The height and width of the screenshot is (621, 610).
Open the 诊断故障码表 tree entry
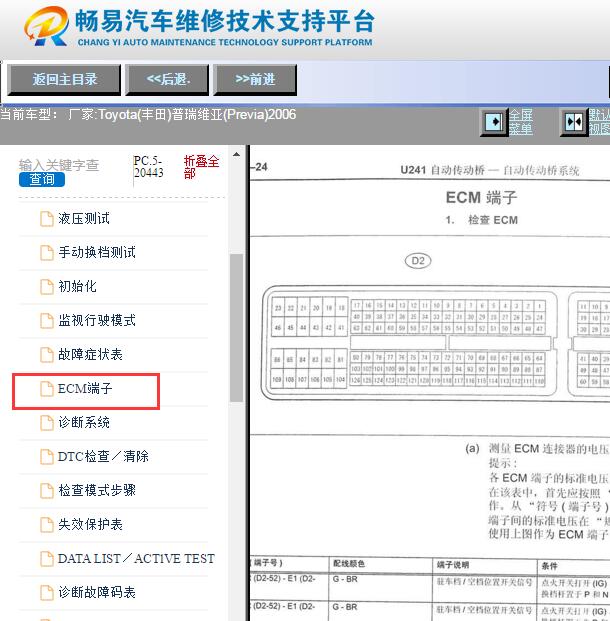(x=97, y=593)
